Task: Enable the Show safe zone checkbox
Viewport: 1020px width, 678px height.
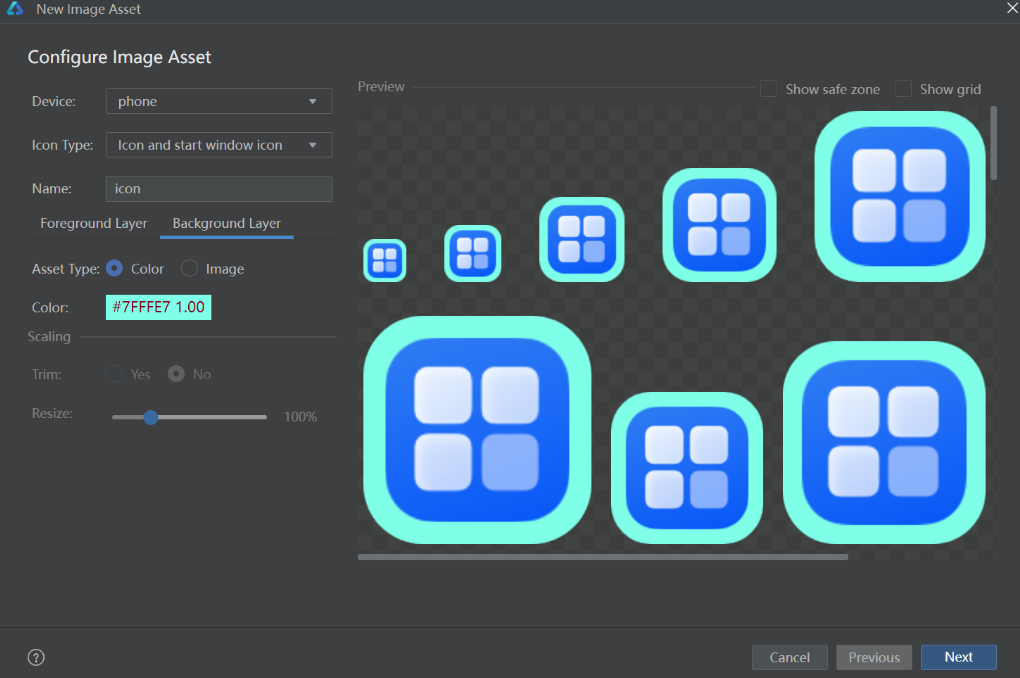Action: 769,89
